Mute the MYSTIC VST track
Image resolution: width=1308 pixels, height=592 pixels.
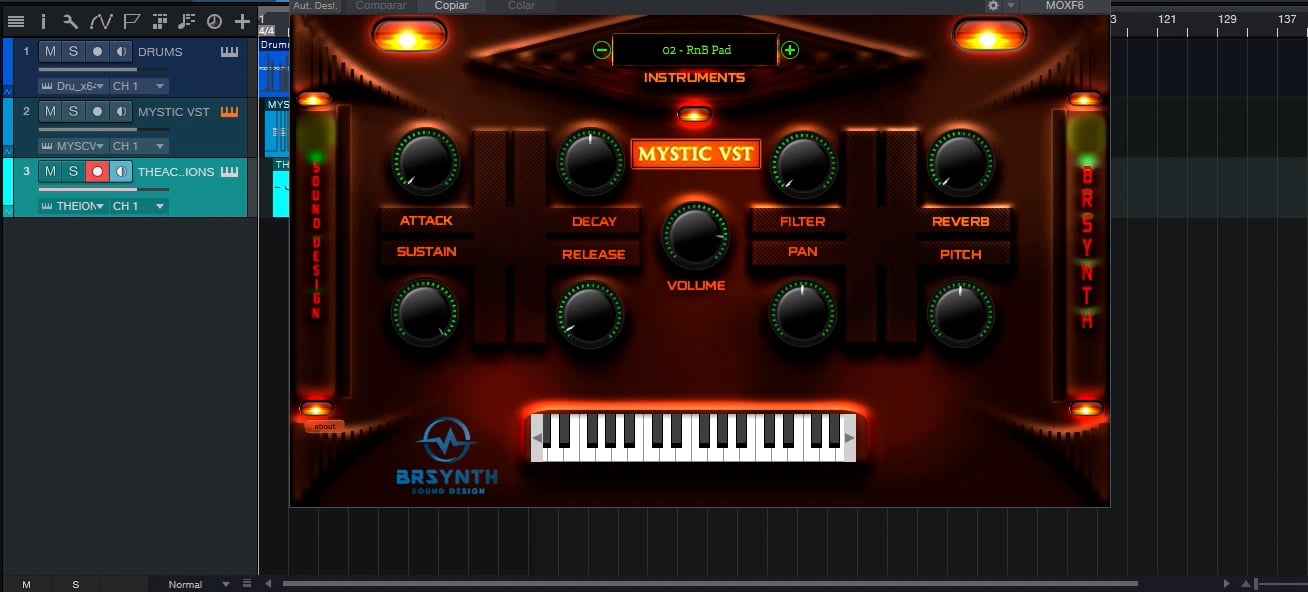(x=50, y=112)
